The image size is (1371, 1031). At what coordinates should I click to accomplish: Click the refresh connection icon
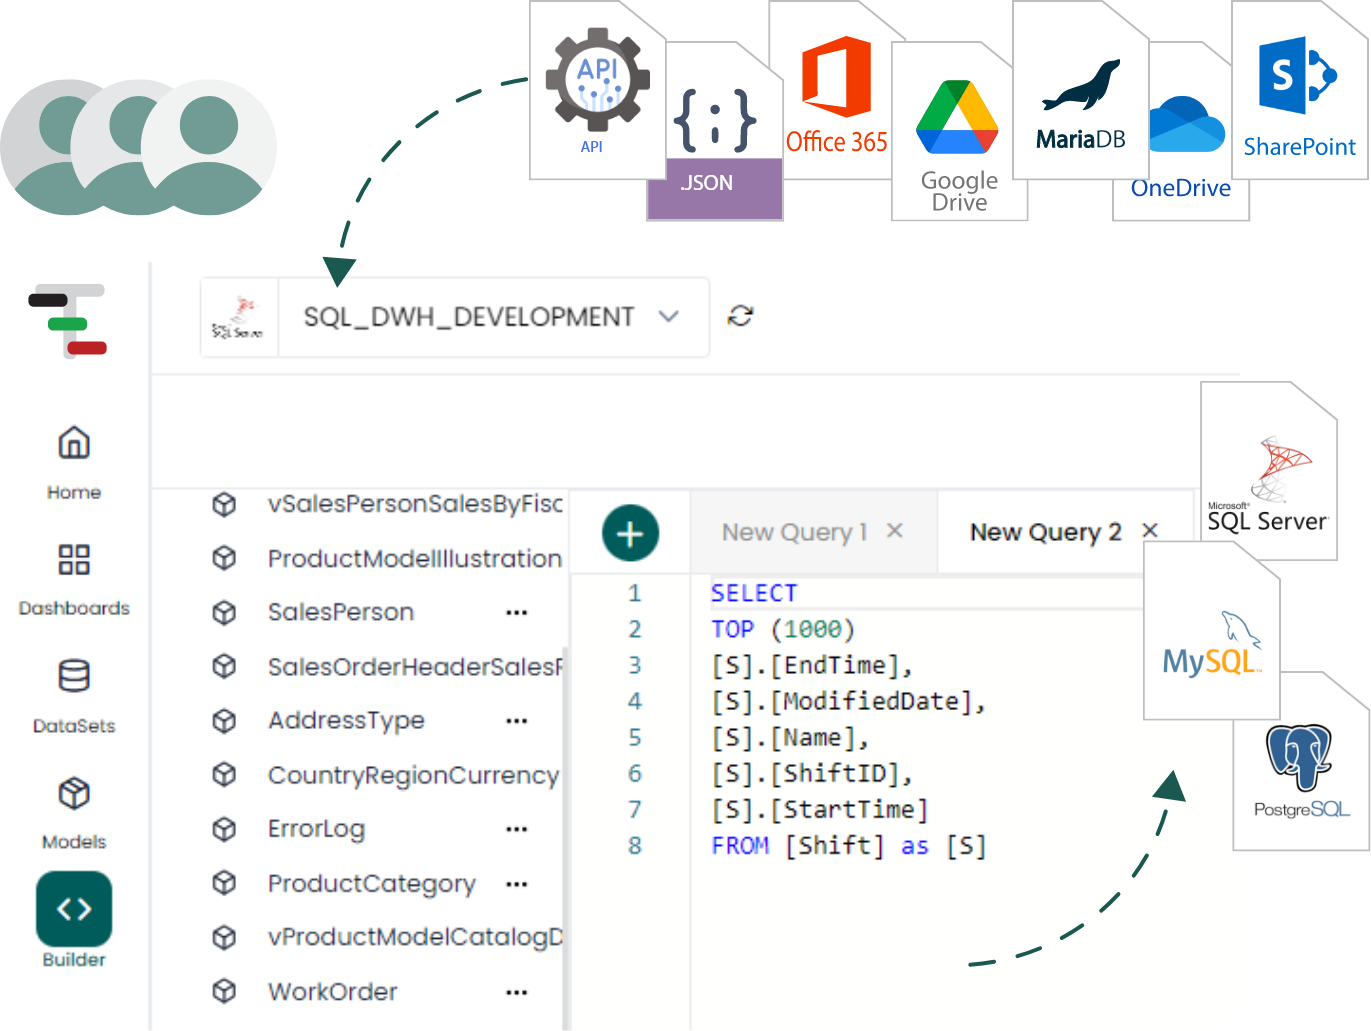pos(740,316)
